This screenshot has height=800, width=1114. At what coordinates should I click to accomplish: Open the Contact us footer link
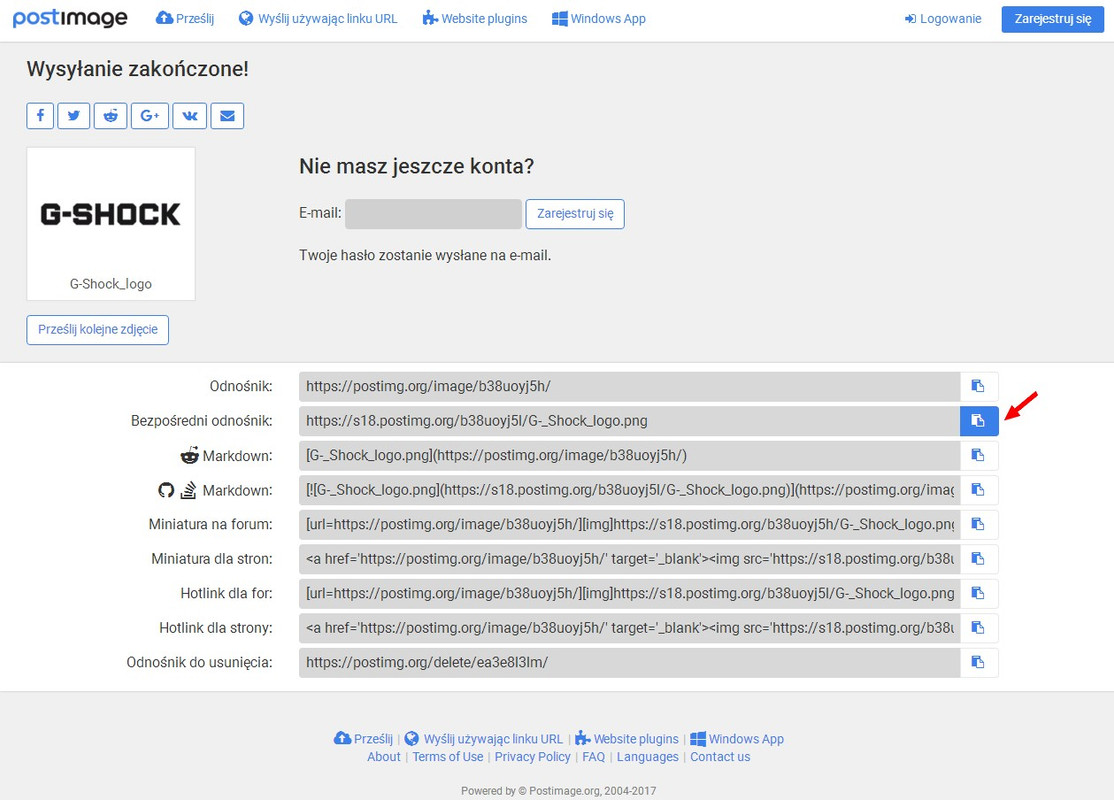coord(720,757)
